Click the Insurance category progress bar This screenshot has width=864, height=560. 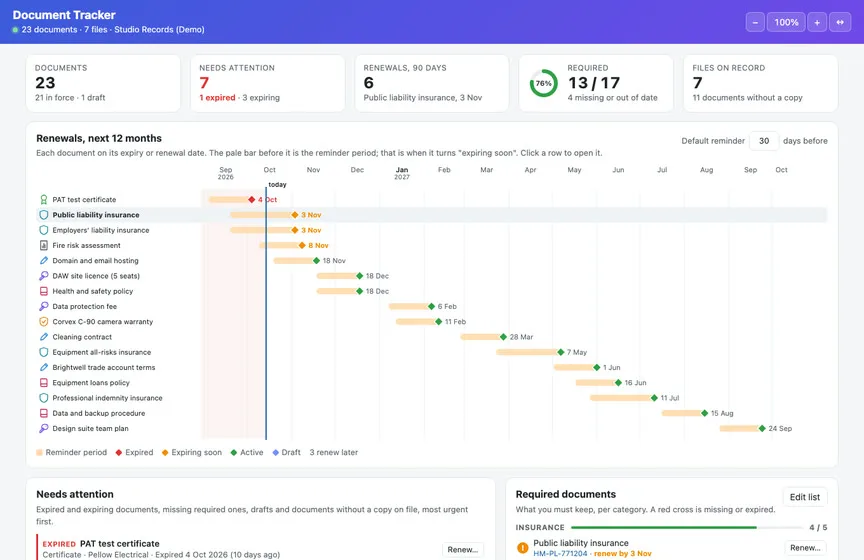(687, 527)
